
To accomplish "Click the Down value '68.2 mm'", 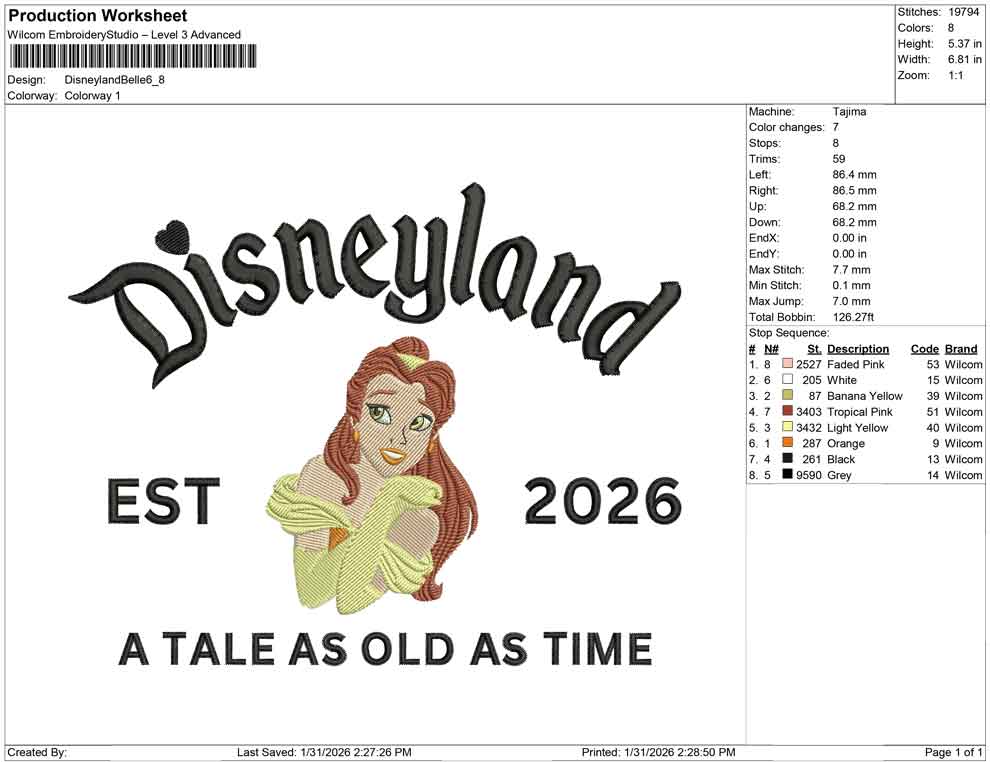I will (x=854, y=222).
